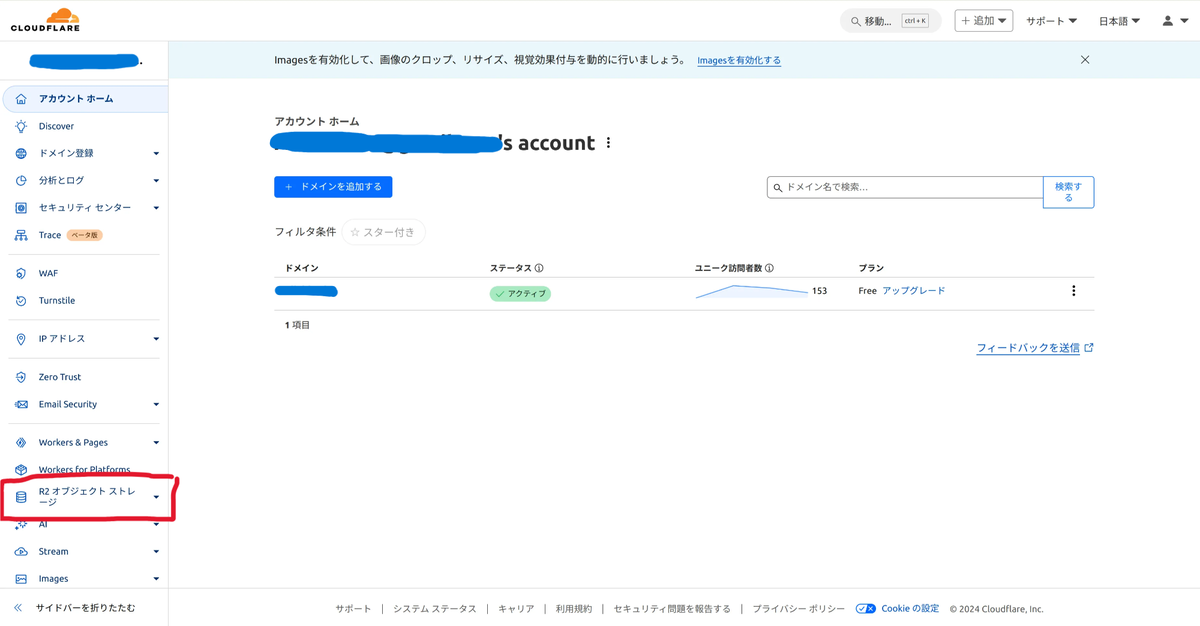Viewport: 1200px width, 626px height.
Task: Expand the IP アドレス menu arrow
Action: point(156,339)
